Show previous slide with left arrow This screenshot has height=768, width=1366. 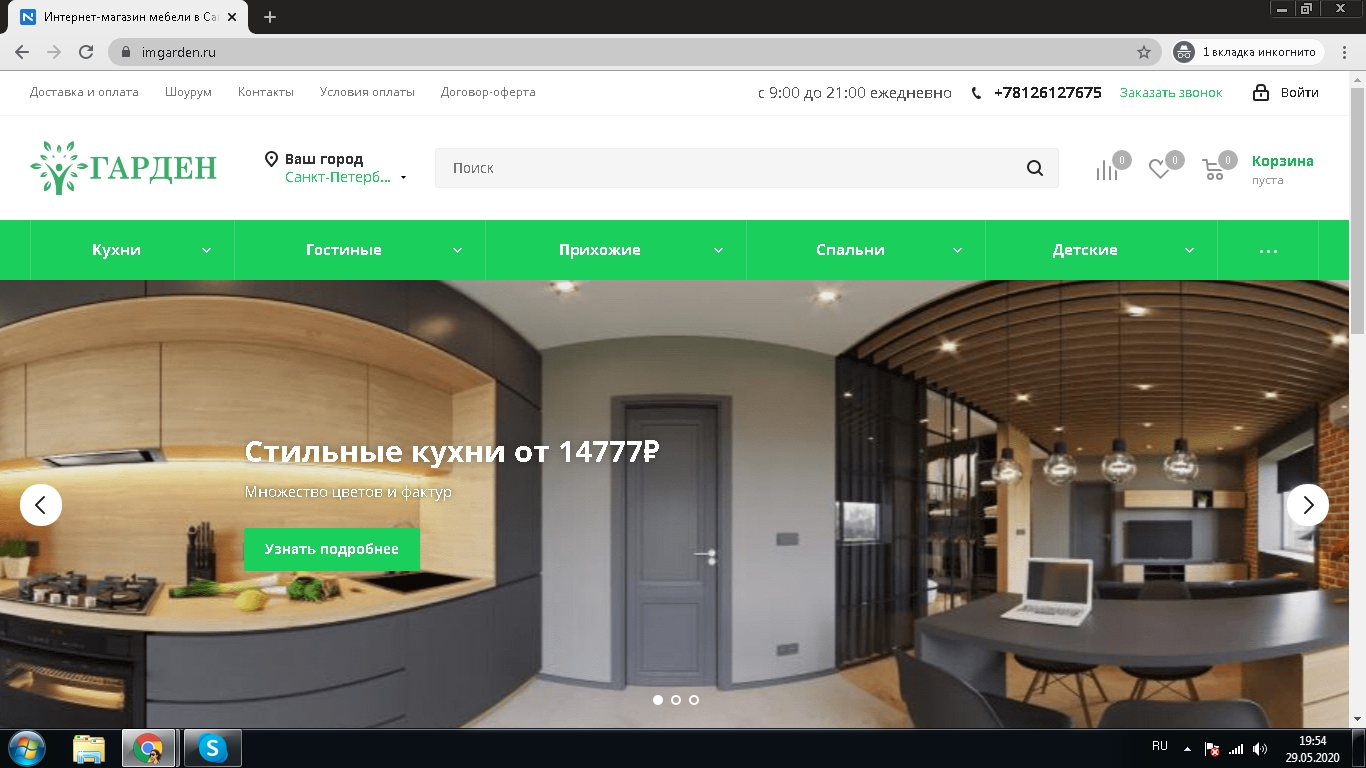pos(41,505)
